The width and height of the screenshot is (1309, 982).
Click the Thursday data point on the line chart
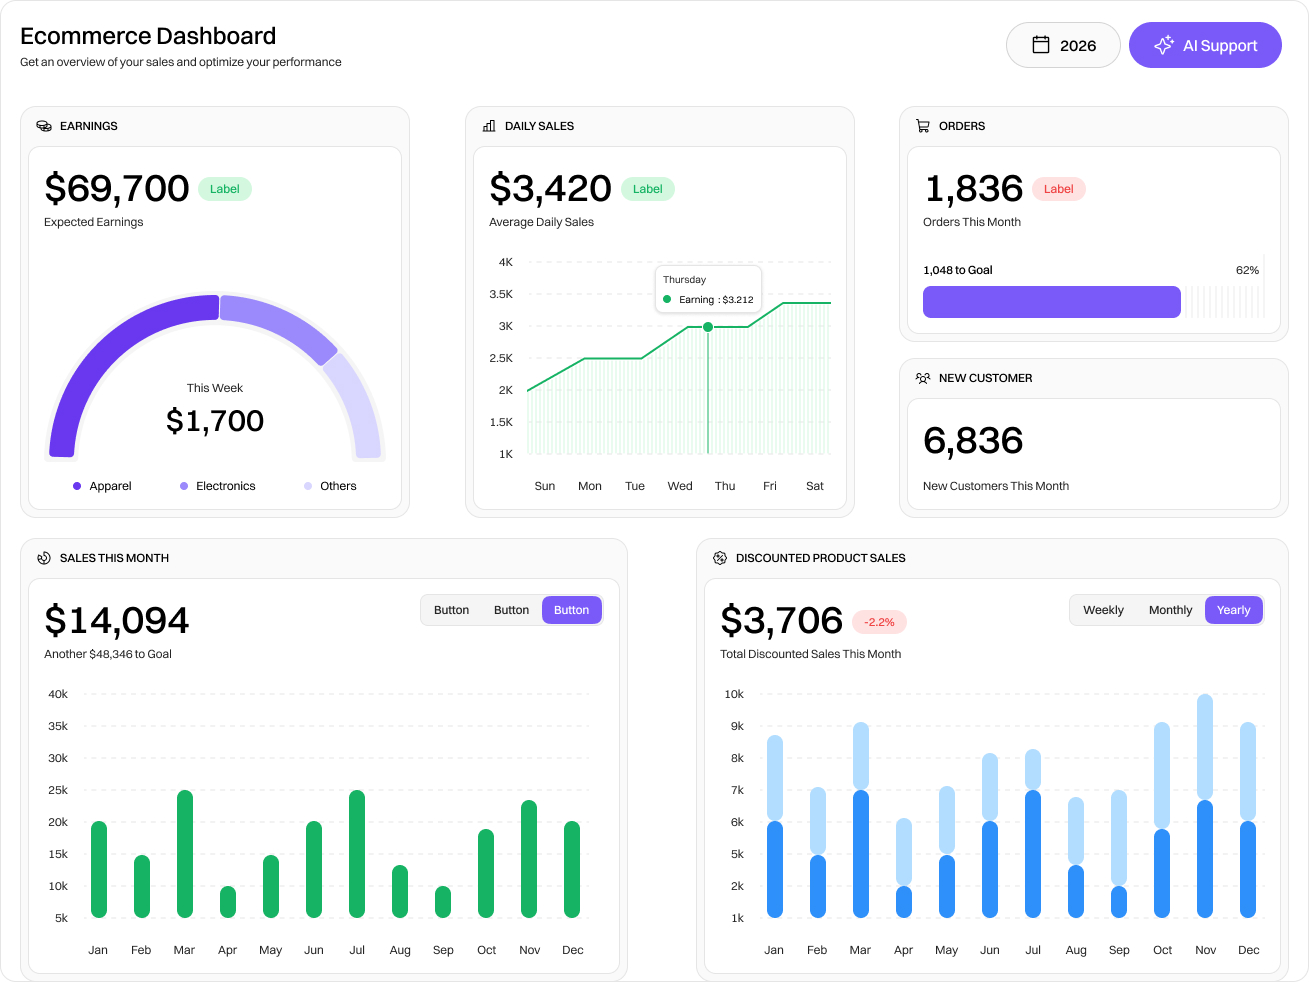pos(708,327)
